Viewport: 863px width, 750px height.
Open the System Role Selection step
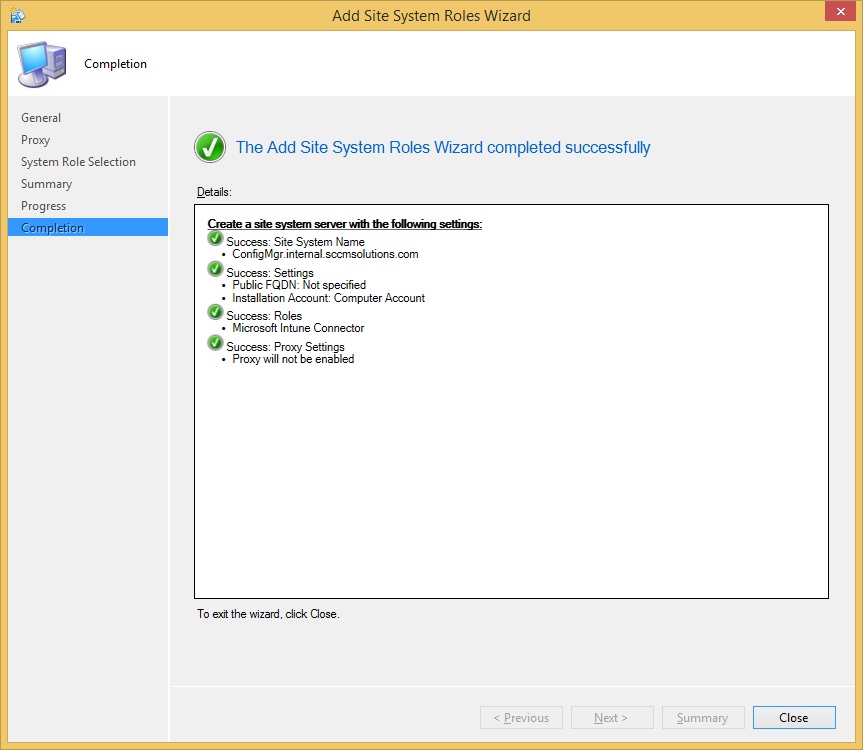(78, 162)
